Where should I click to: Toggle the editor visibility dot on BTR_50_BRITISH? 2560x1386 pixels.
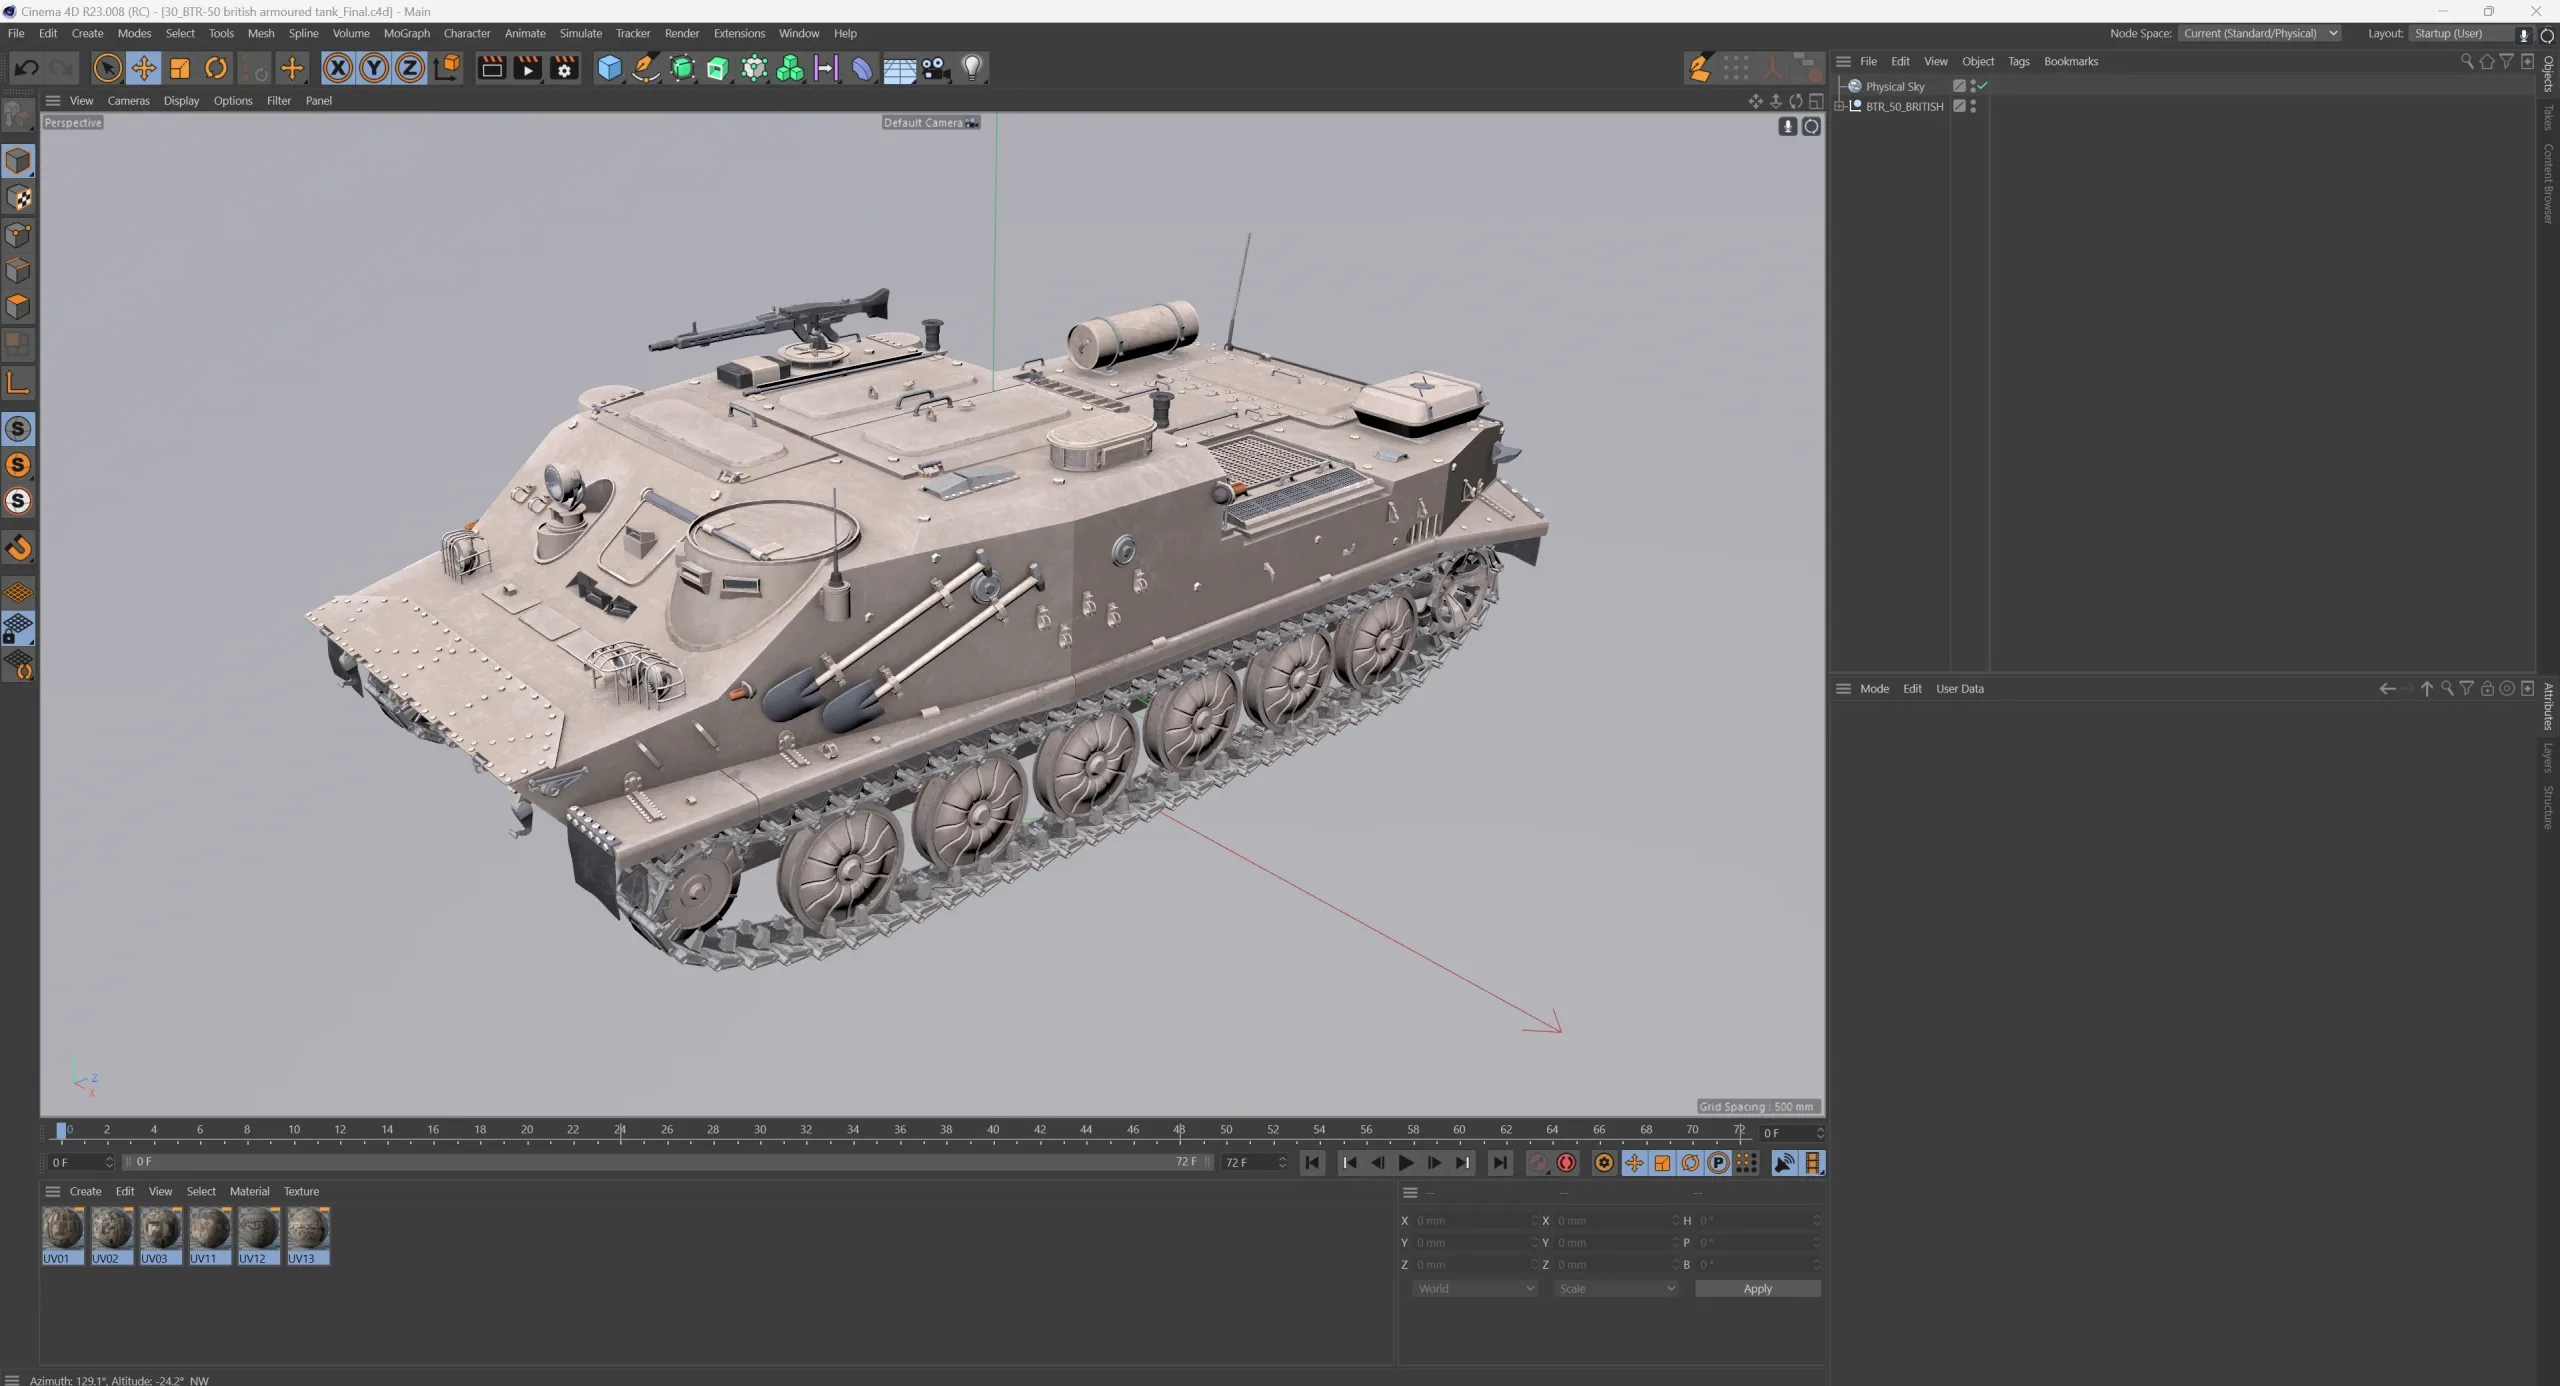[1972, 103]
